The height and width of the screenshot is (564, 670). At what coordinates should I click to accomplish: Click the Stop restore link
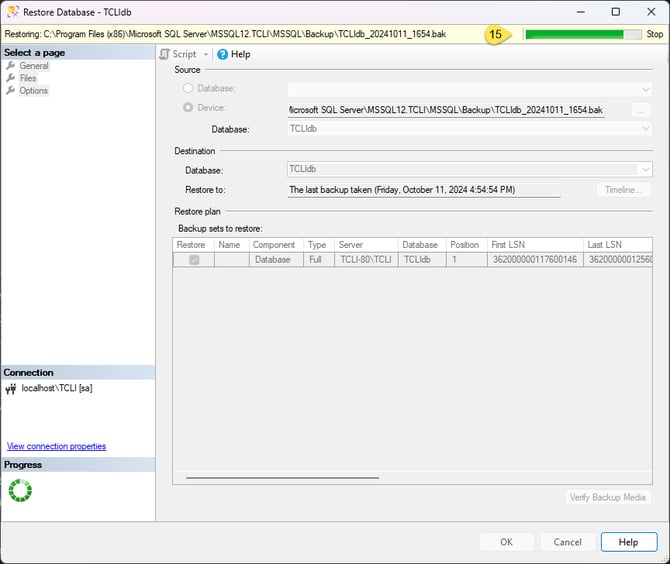[654, 34]
